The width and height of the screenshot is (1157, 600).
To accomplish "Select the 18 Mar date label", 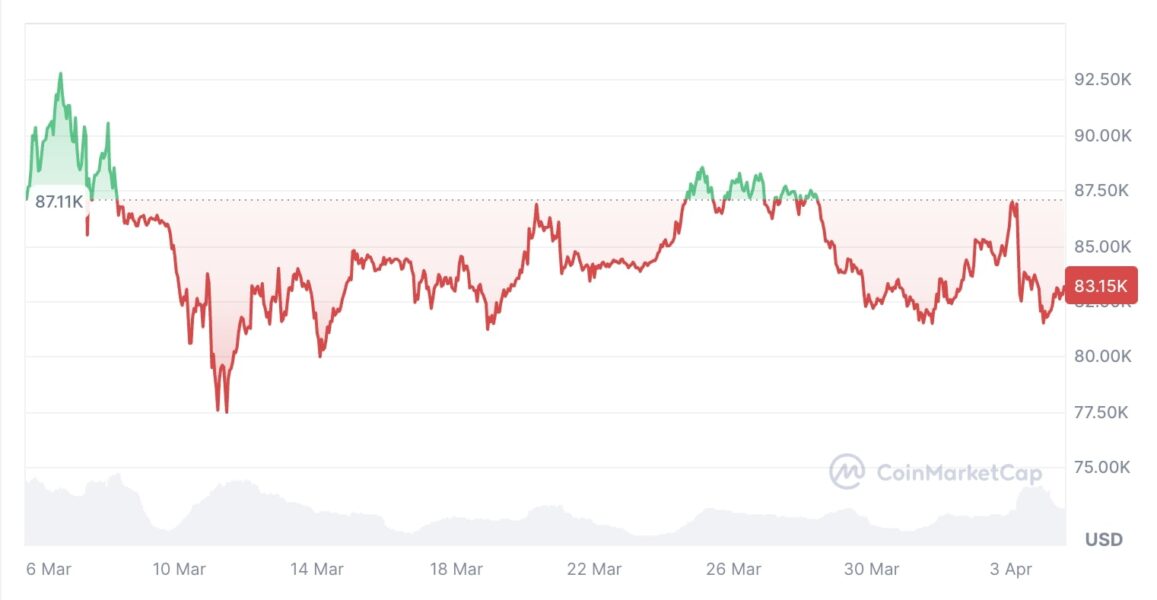I will (x=455, y=570).
